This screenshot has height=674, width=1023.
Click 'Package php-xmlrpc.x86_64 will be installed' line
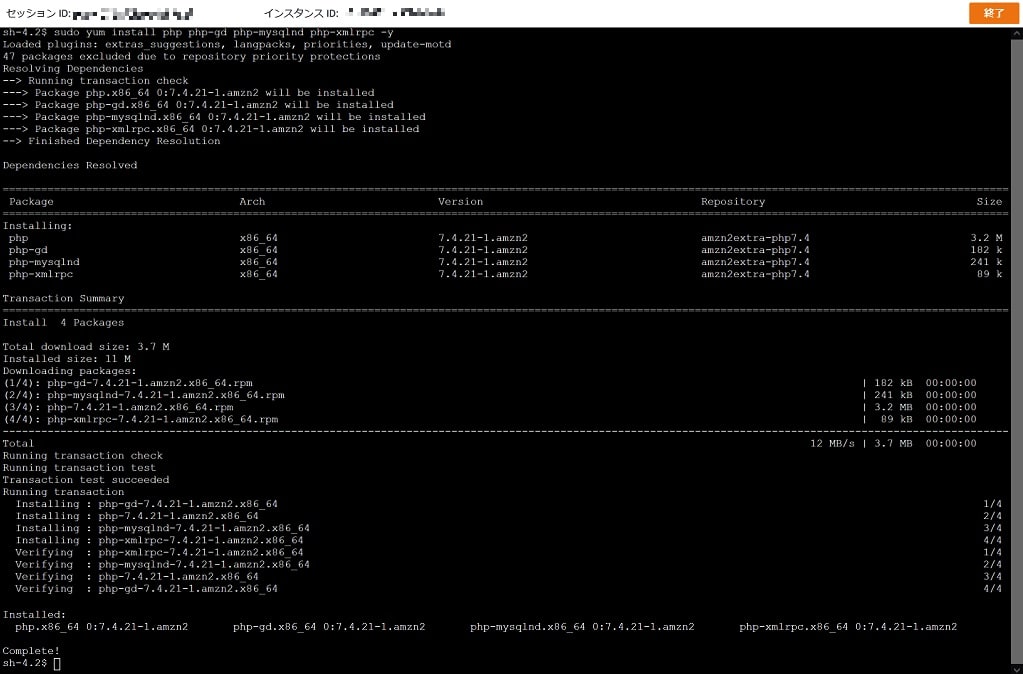211,129
